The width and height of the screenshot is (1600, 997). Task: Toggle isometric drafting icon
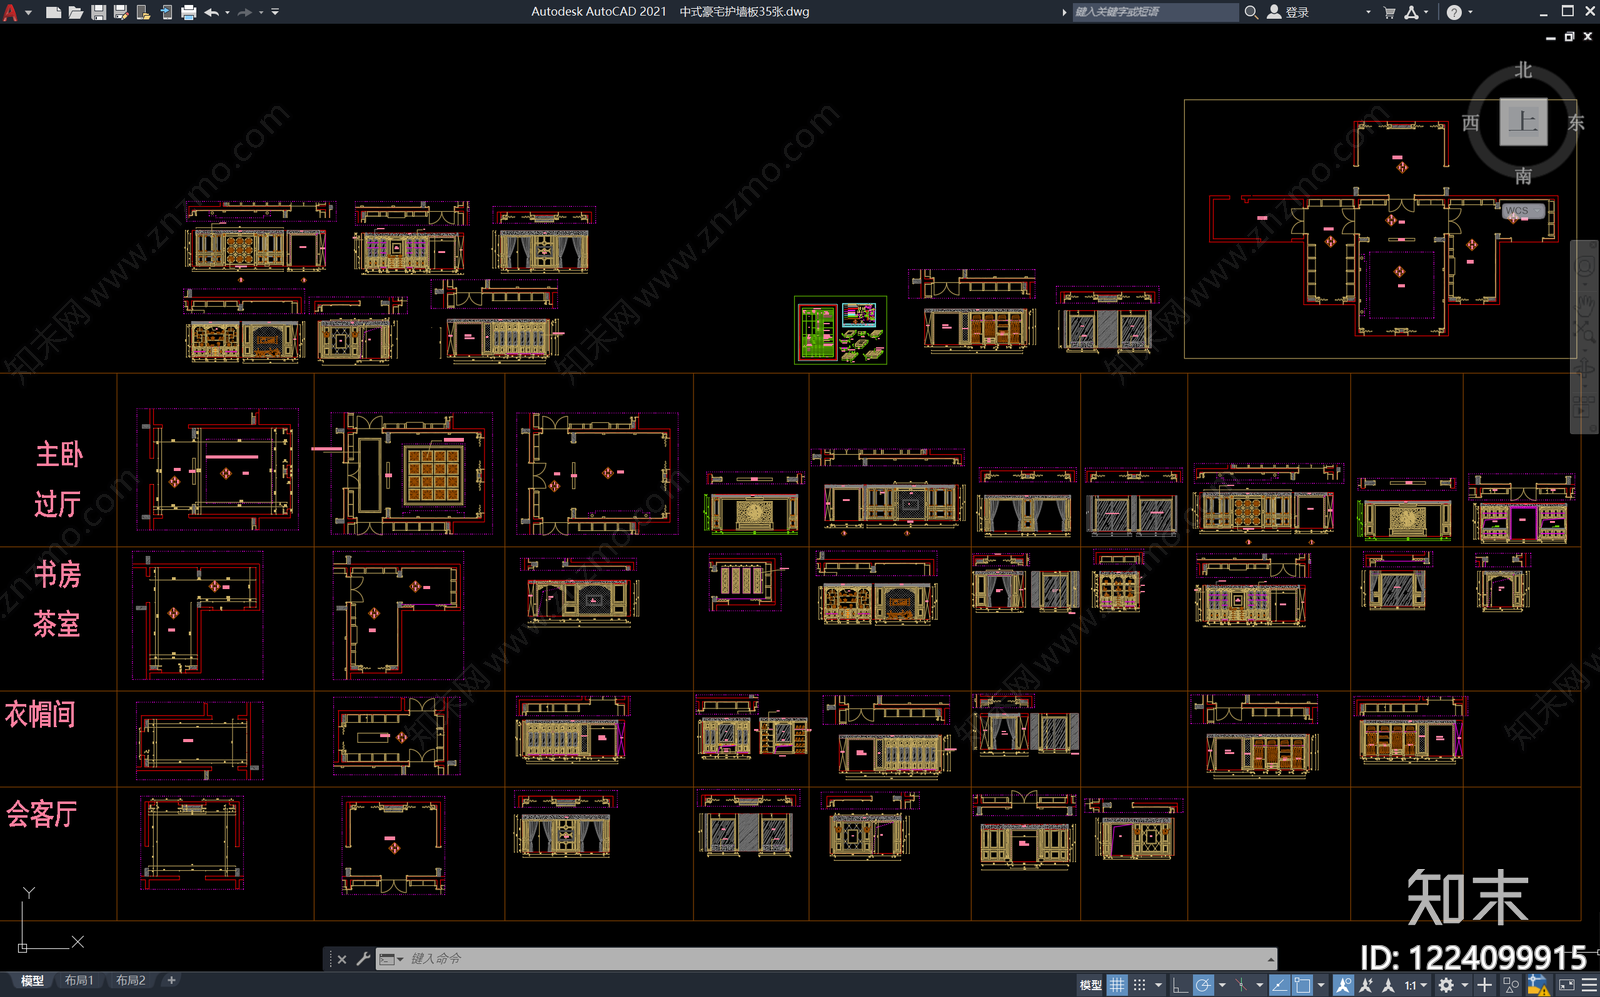tap(1241, 985)
